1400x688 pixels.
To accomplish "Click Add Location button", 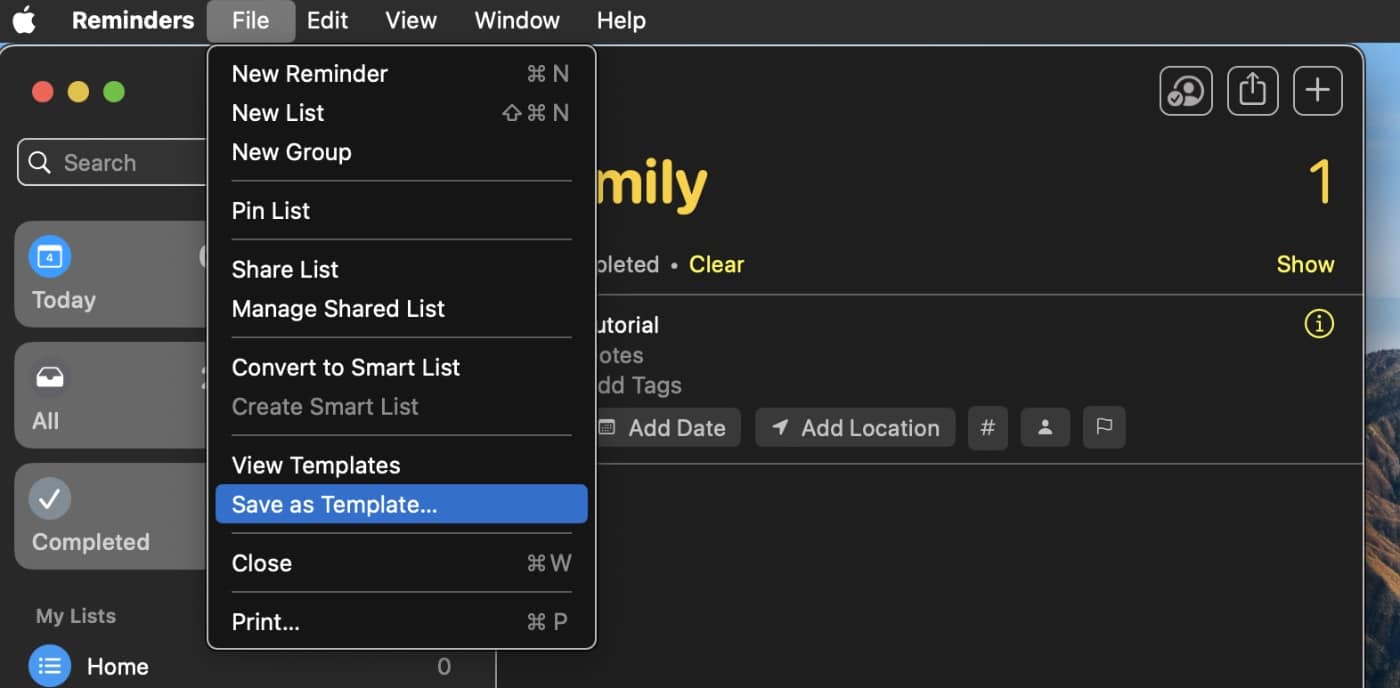I will click(x=855, y=428).
